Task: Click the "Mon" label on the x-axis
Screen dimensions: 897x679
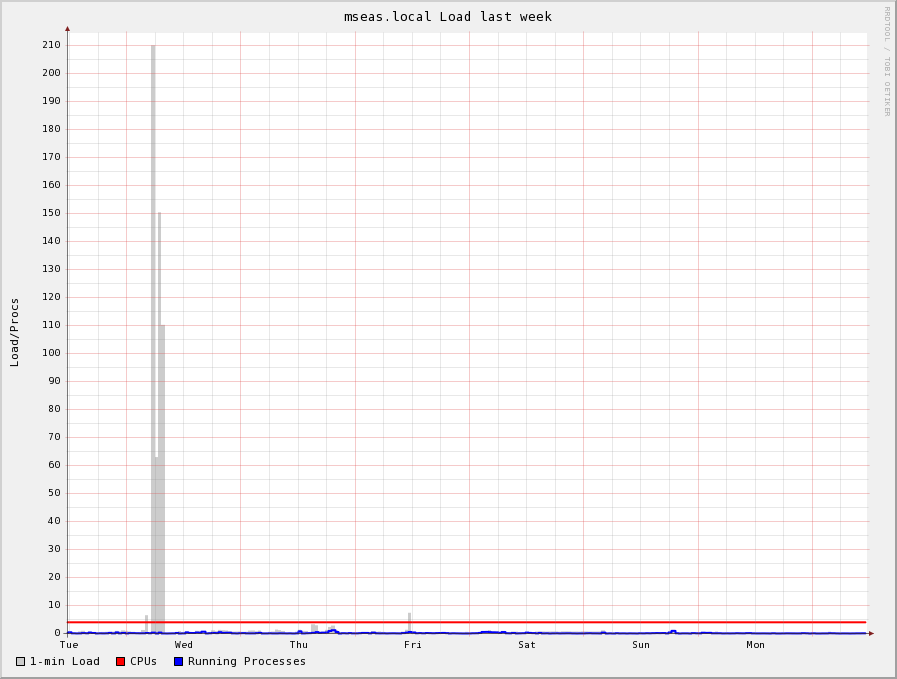Action: tap(755, 645)
